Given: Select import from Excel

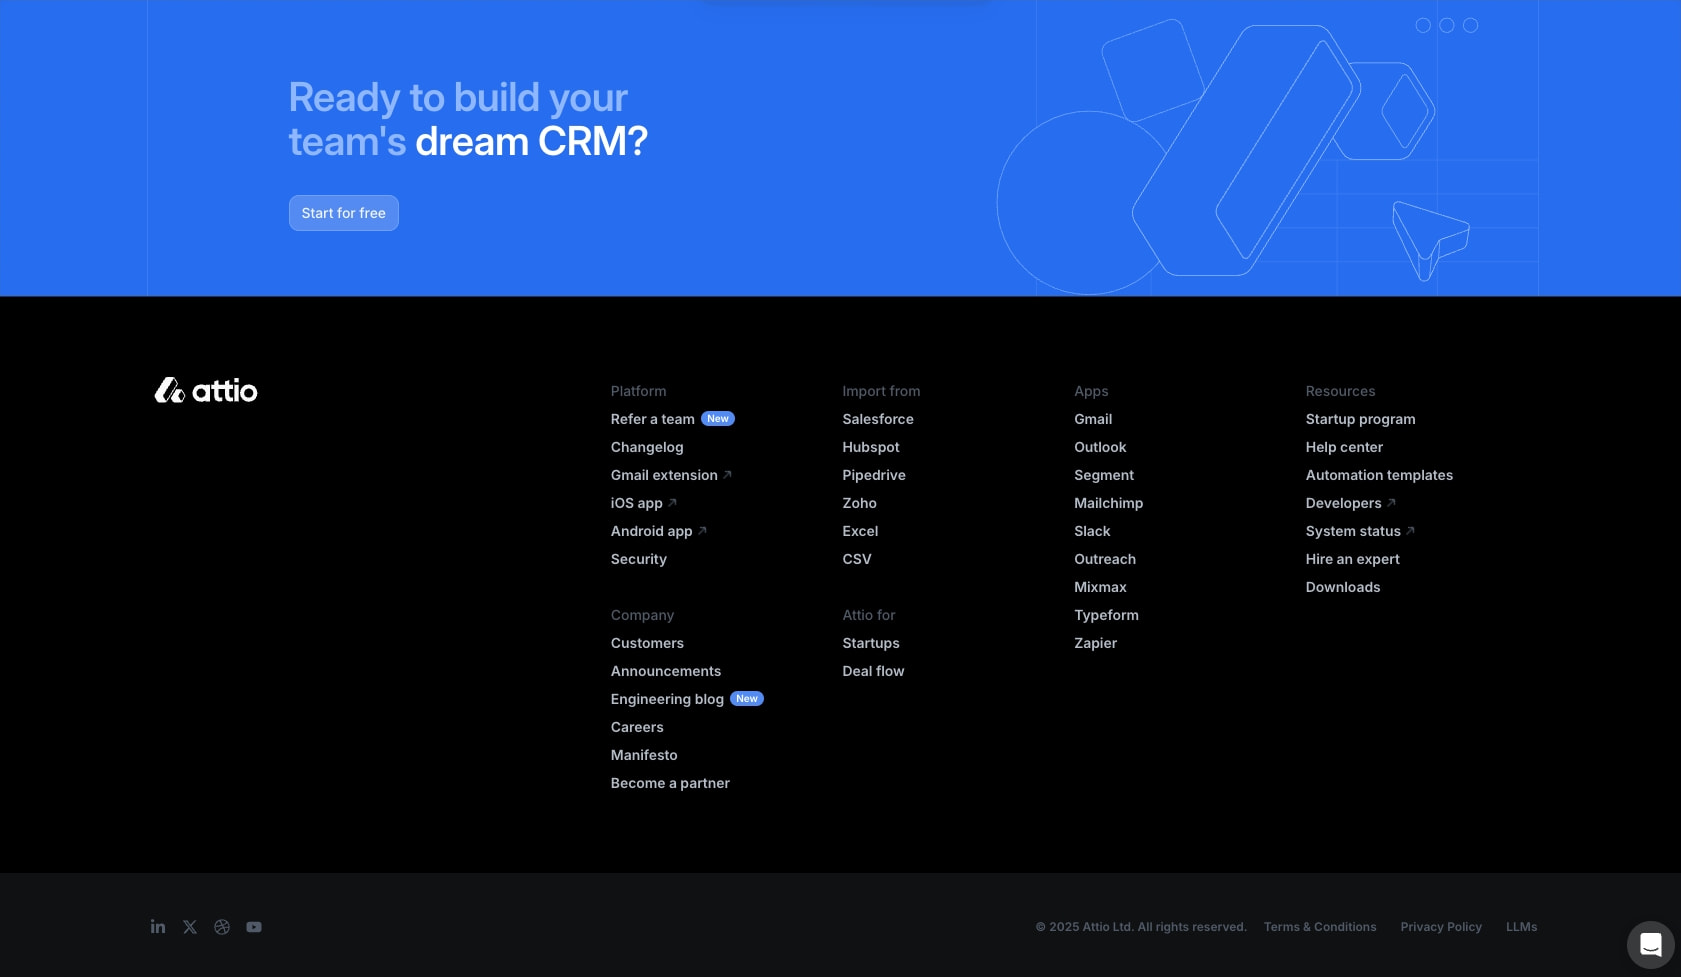Looking at the screenshot, I should 860,531.
